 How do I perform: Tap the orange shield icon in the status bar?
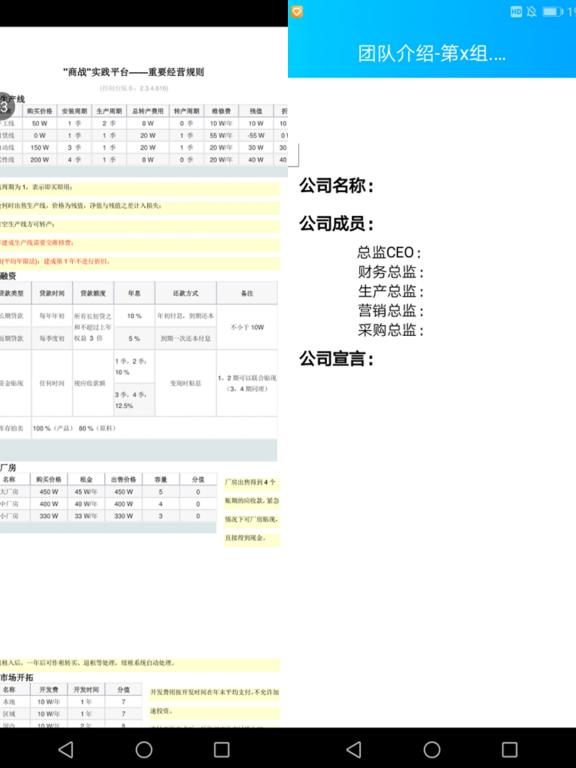tap(297, 12)
